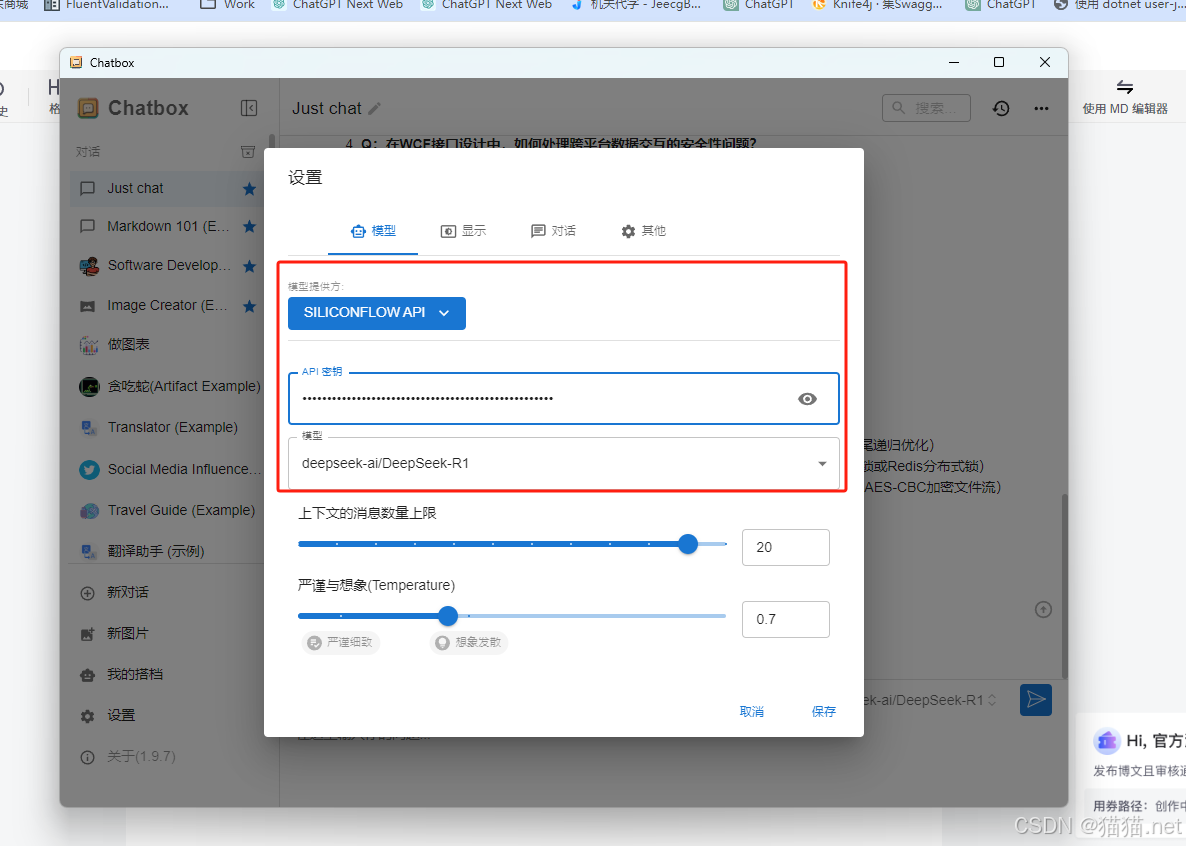
Task: Click the Temperature slider handle
Action: [448, 616]
